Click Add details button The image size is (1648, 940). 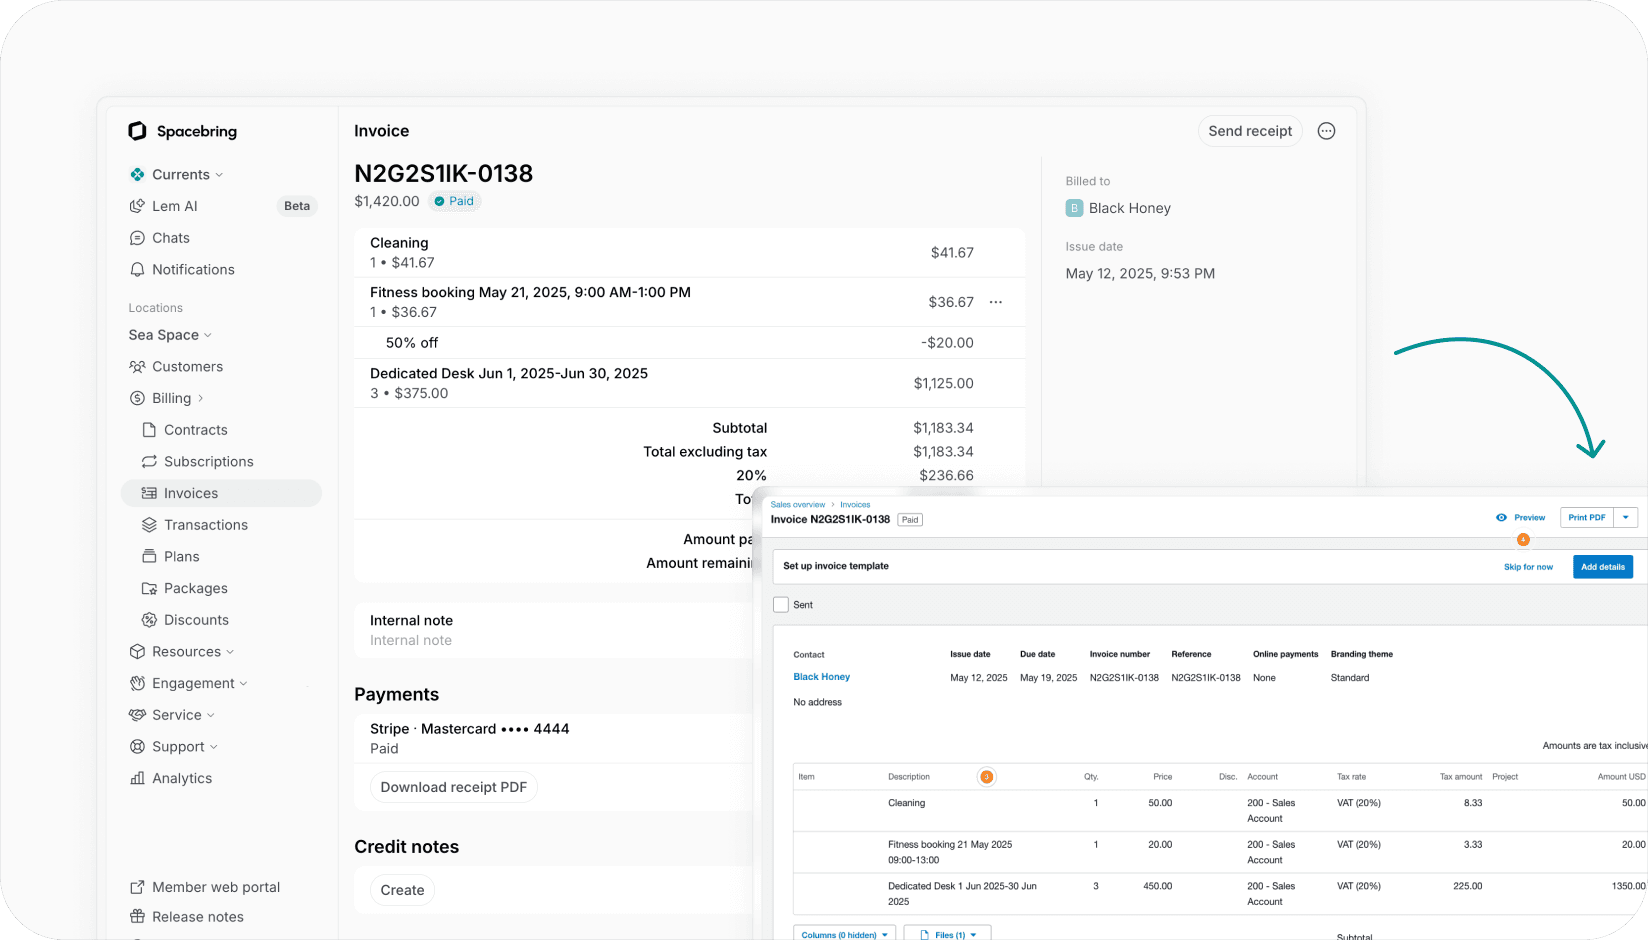pyautogui.click(x=1603, y=567)
